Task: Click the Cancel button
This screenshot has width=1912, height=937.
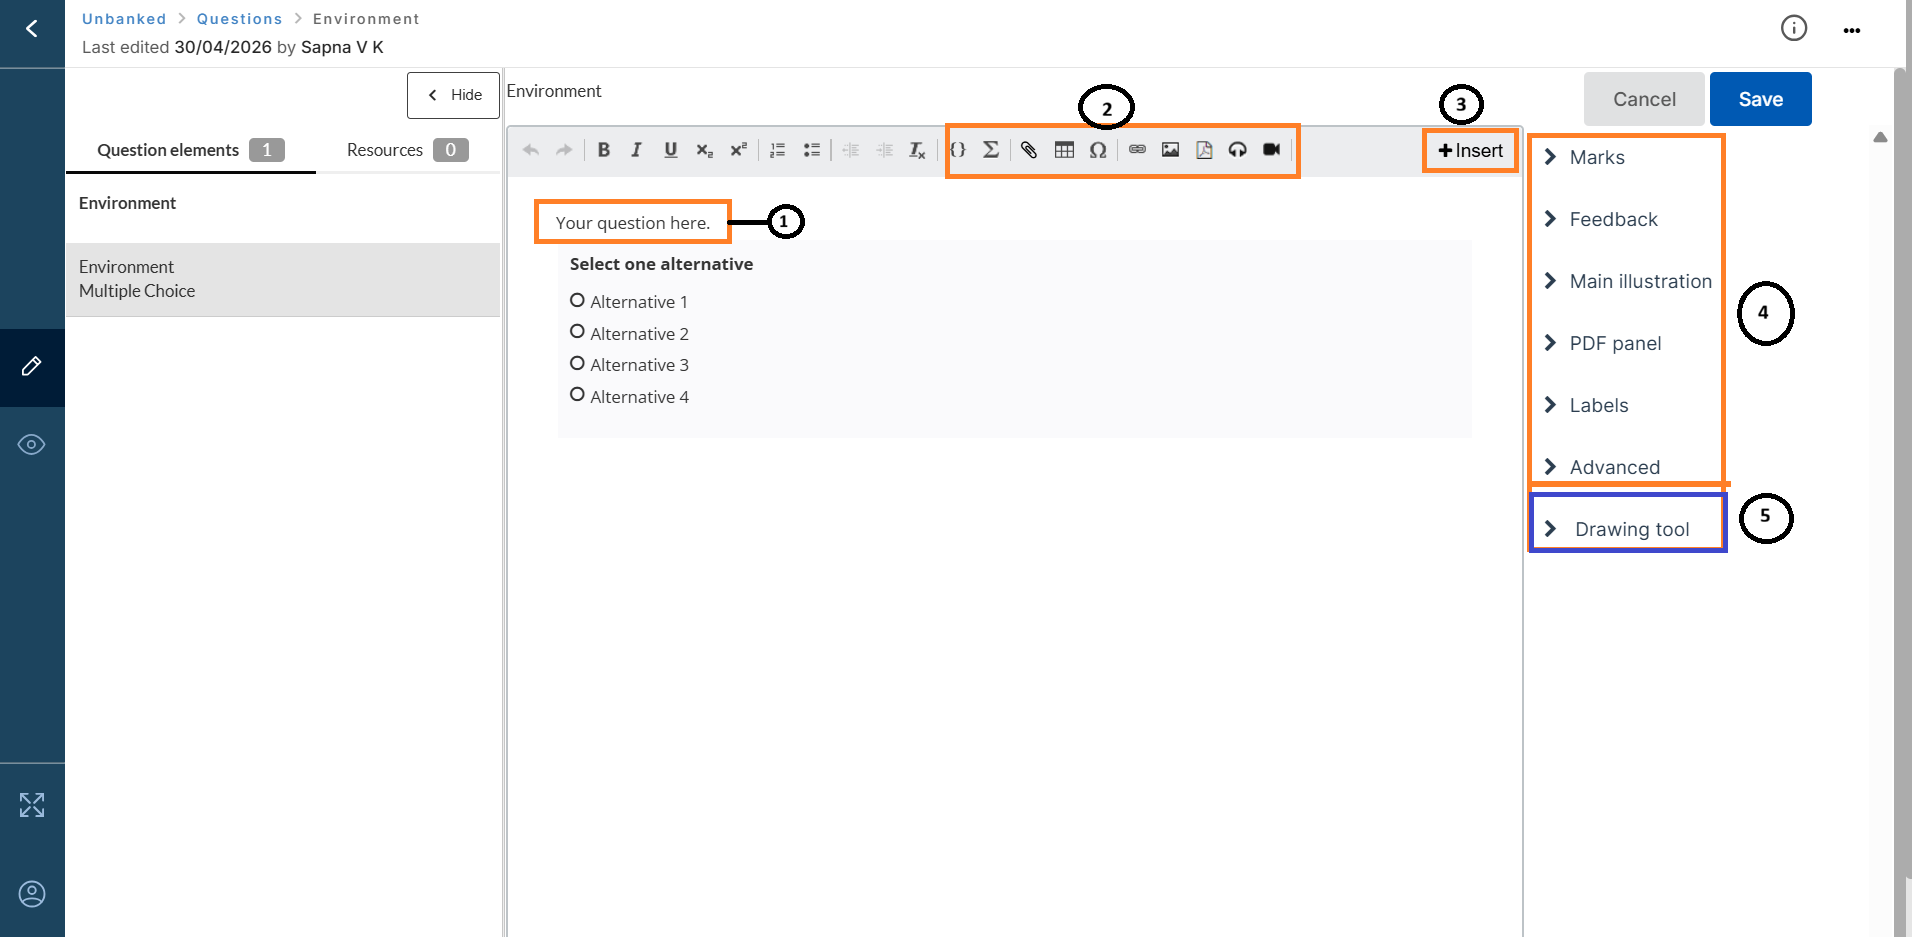Action: click(1644, 99)
